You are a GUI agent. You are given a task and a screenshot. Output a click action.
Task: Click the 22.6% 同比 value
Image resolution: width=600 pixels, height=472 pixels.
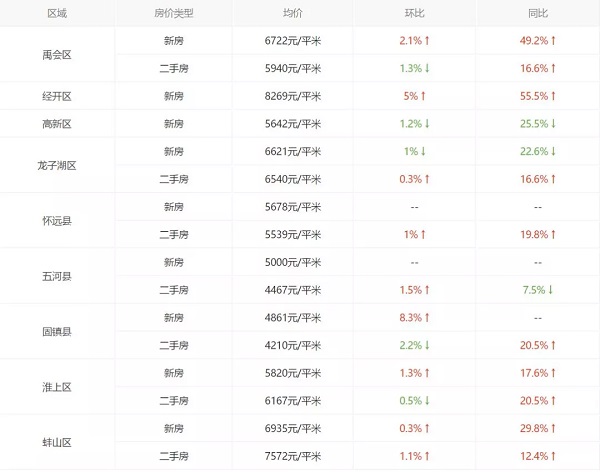(538, 152)
